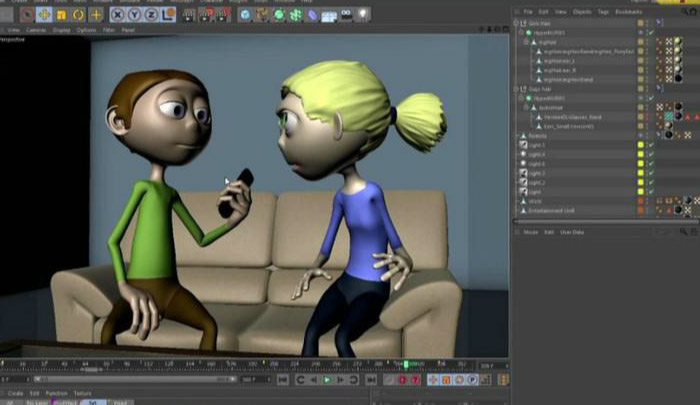Toggle red Autokeying button
This screenshot has height=405, width=700.
pyautogui.click(x=402, y=380)
